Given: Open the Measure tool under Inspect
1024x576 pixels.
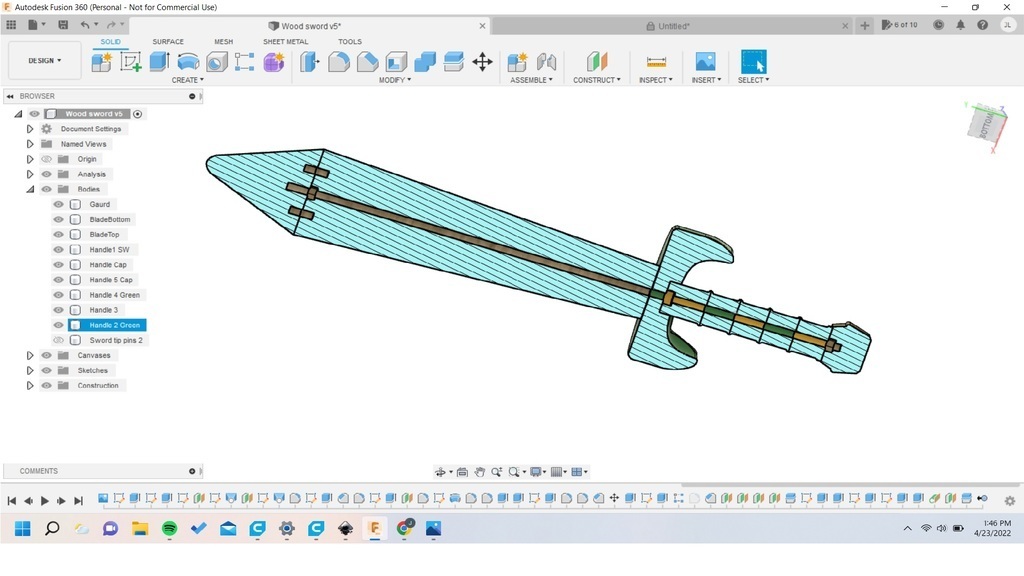Looking at the screenshot, I should [x=656, y=62].
